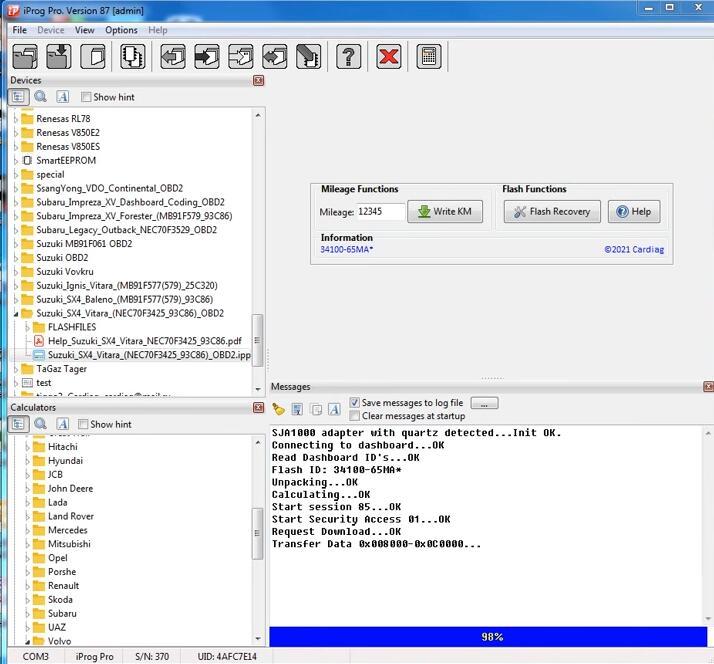Open the Options menu
This screenshot has height=664, width=714.
click(121, 30)
